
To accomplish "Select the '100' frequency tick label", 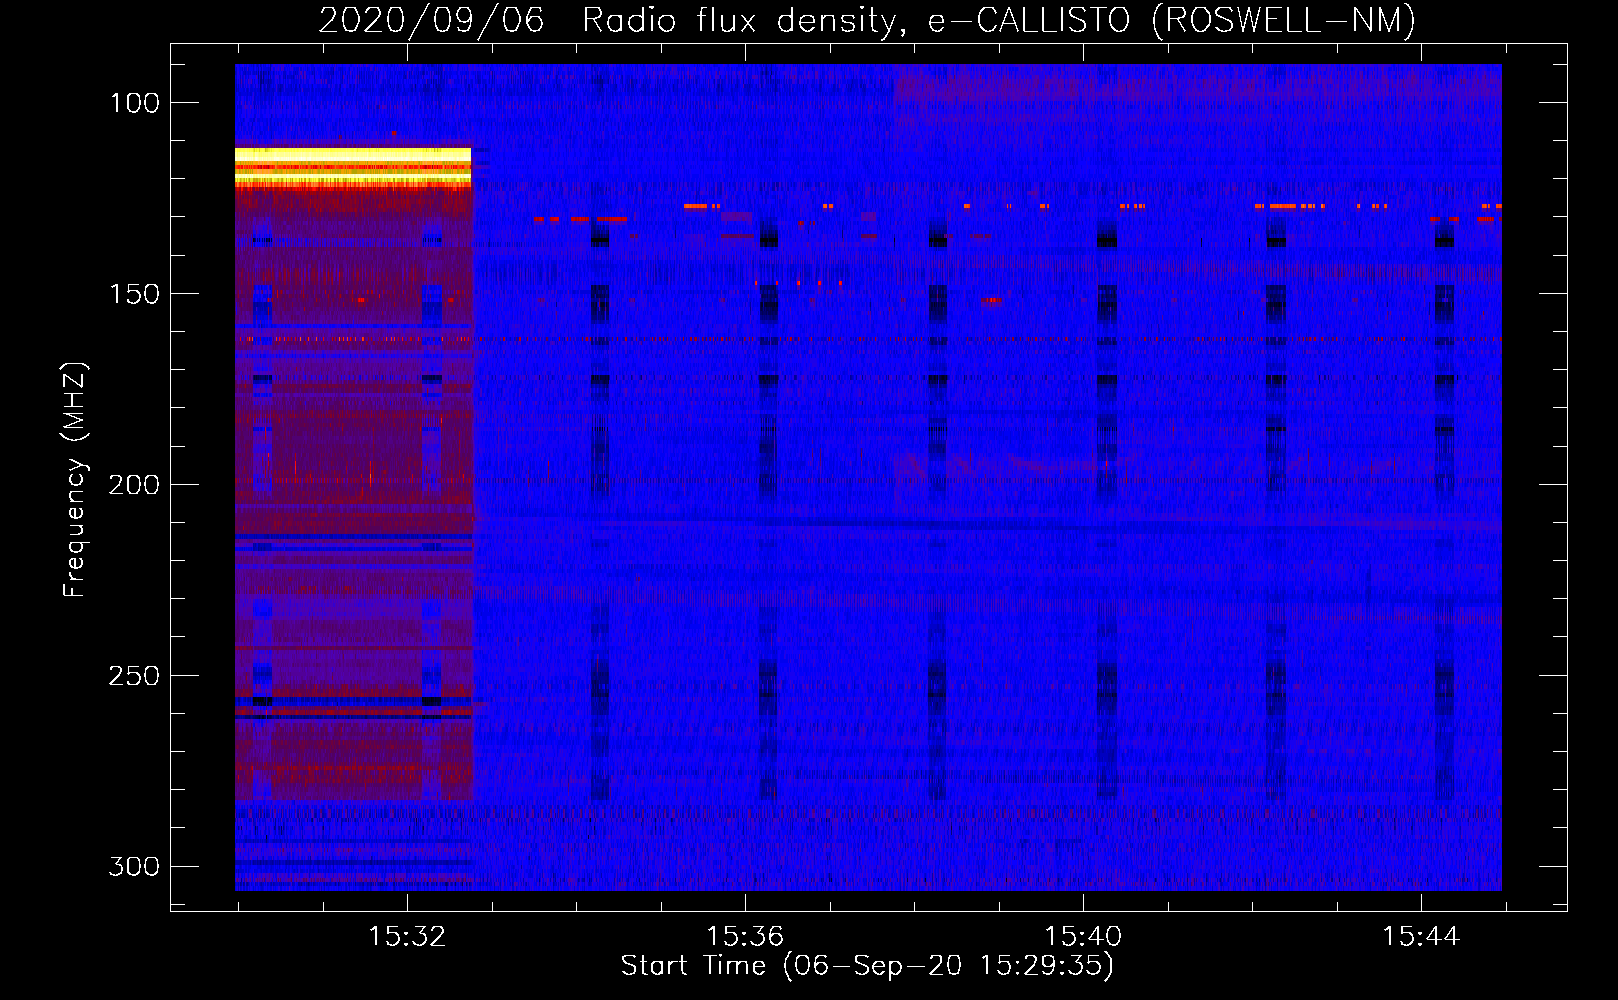I will click(134, 103).
